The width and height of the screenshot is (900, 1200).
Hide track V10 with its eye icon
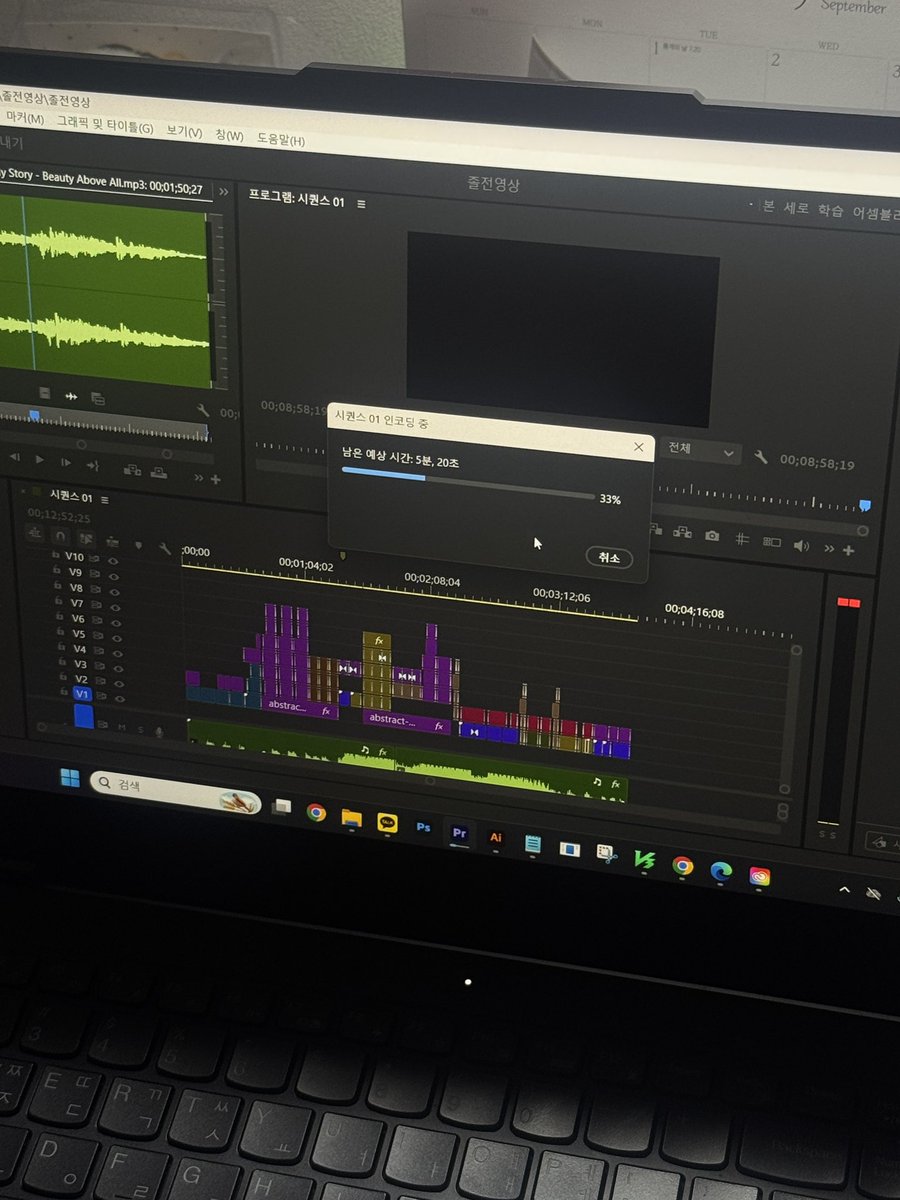click(x=113, y=560)
